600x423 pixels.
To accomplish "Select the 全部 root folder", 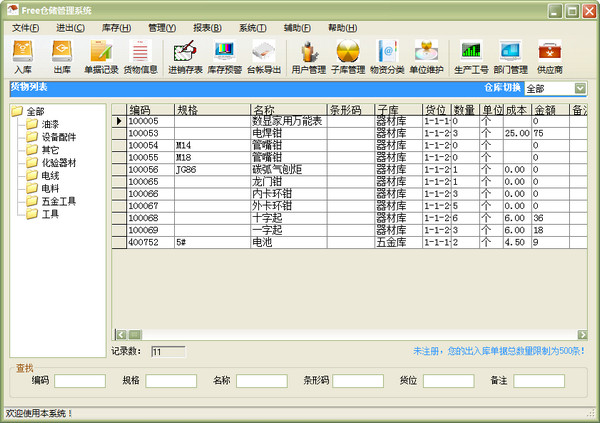I will (28, 111).
